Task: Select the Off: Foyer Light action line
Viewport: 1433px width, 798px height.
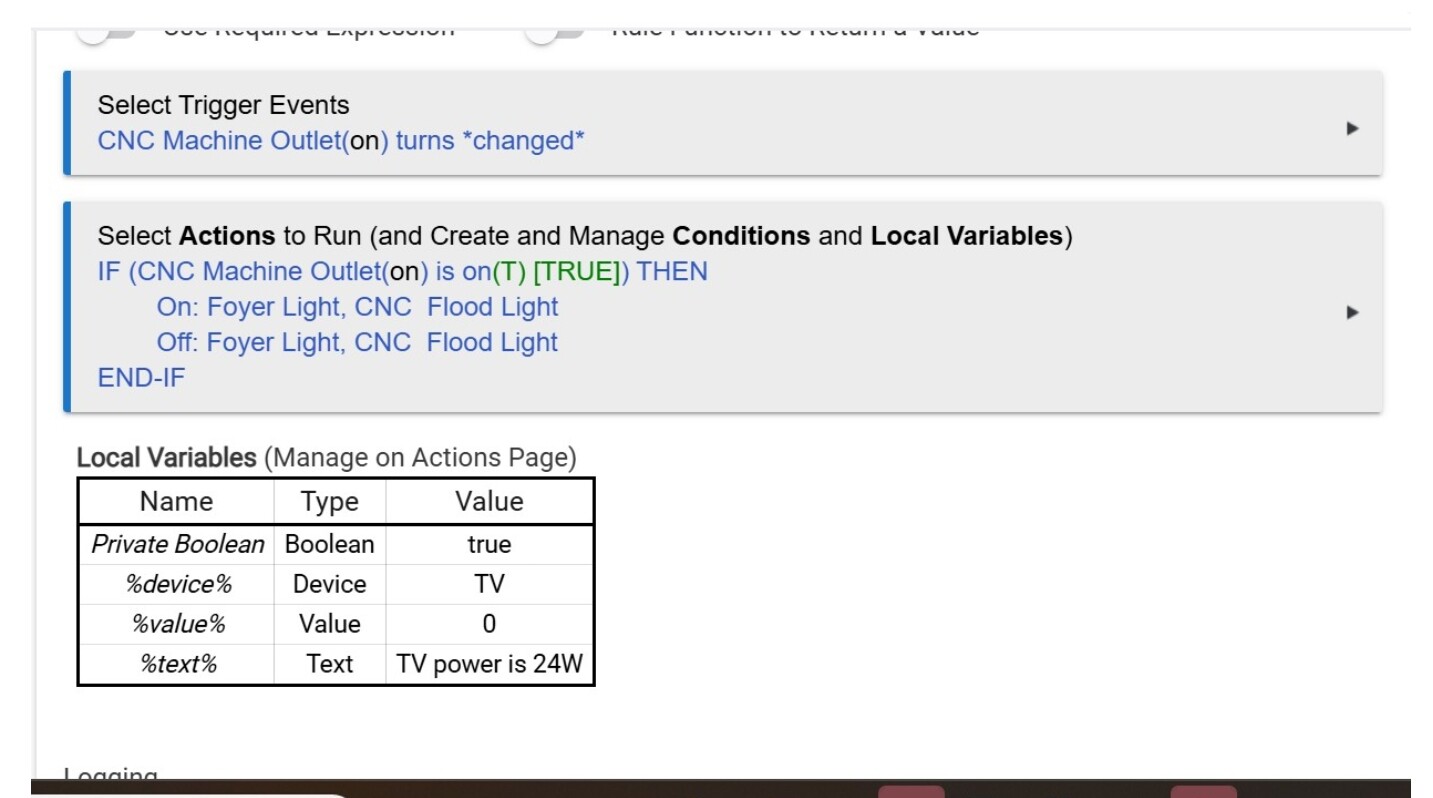Action: (x=357, y=343)
